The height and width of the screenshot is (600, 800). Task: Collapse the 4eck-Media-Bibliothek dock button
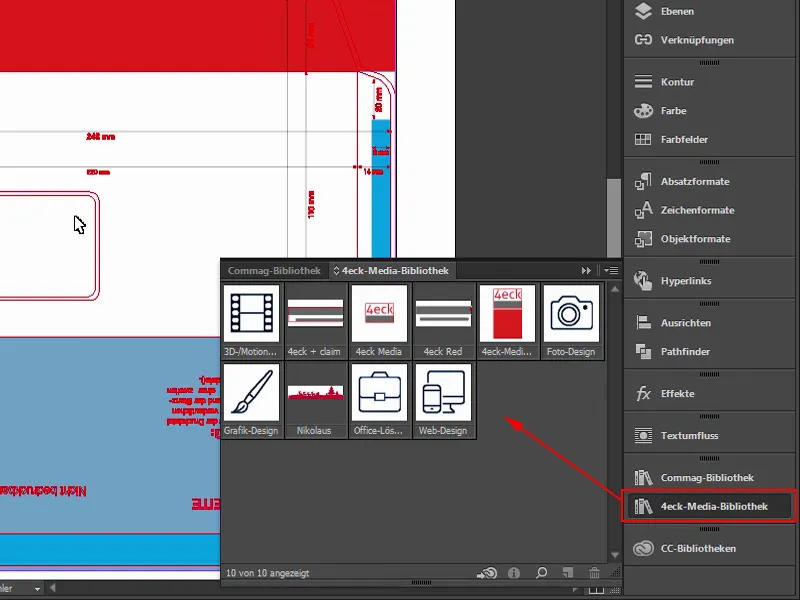709,506
